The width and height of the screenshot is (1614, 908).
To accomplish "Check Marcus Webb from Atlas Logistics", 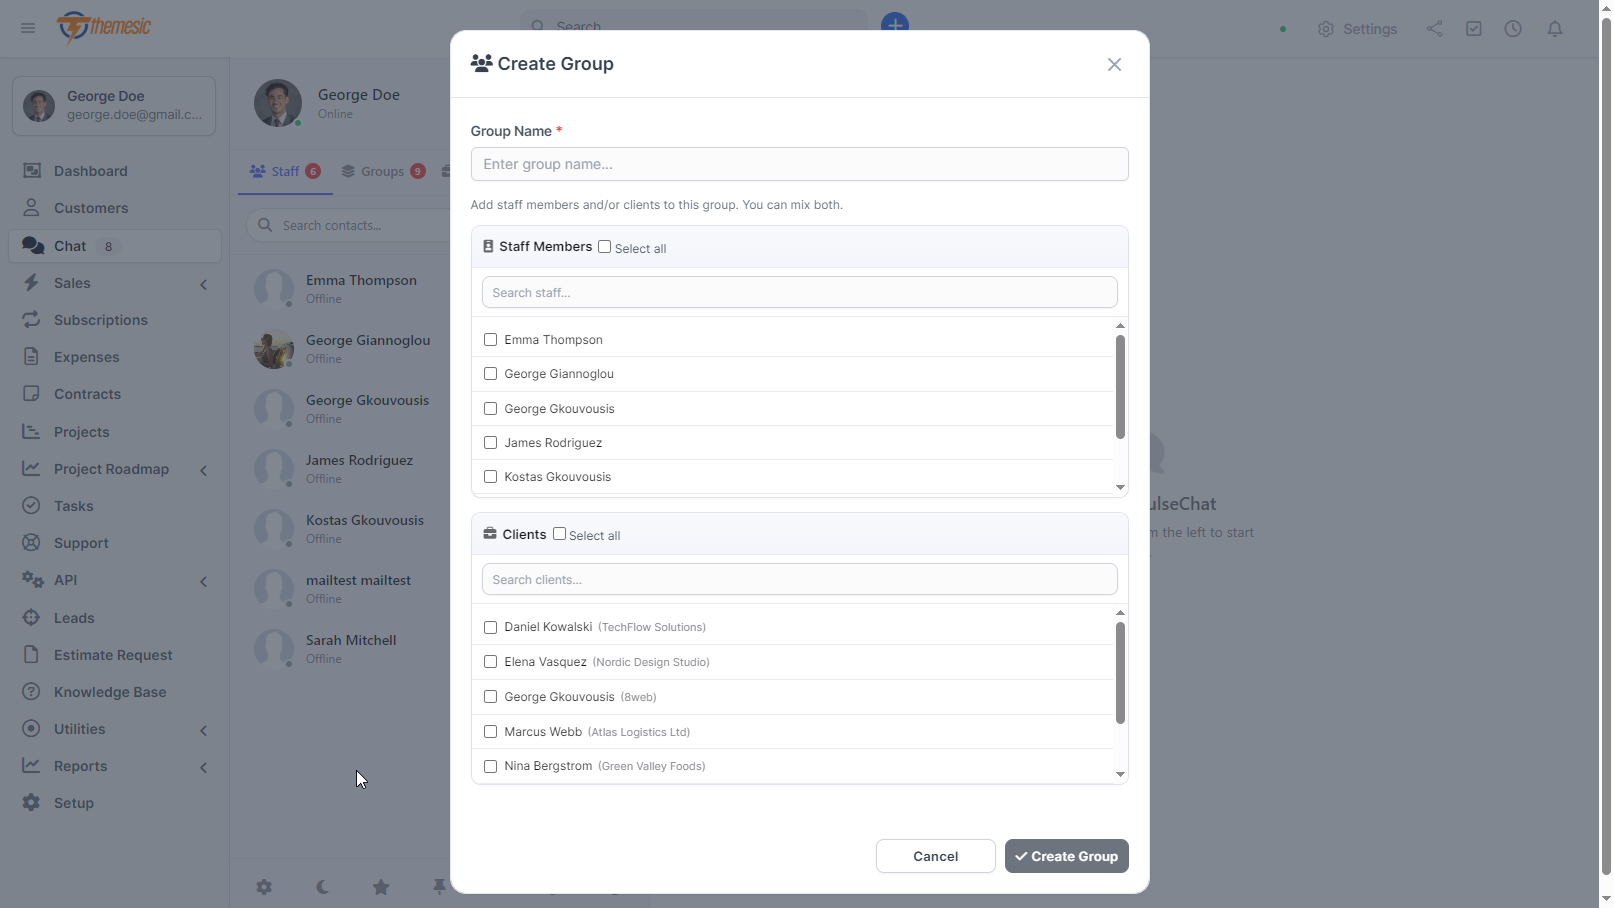I will [x=490, y=731].
